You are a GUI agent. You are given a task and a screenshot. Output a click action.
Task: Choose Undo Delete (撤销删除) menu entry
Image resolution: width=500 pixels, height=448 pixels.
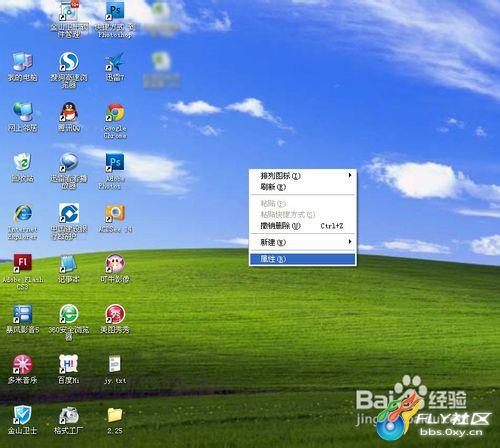click(x=303, y=226)
